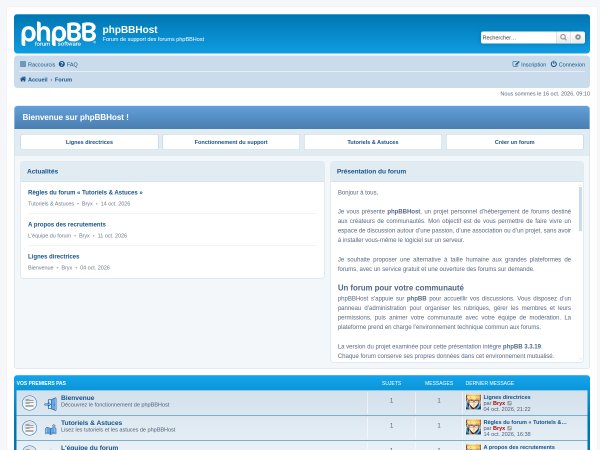Click the Raccourcis menu icon
This screenshot has height=450, width=600.
click(x=23, y=64)
